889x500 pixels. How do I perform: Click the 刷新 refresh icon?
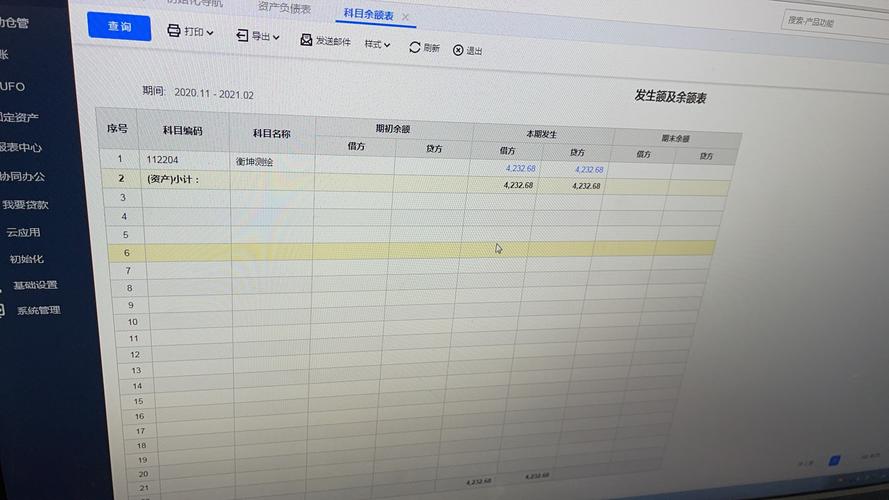coord(415,48)
